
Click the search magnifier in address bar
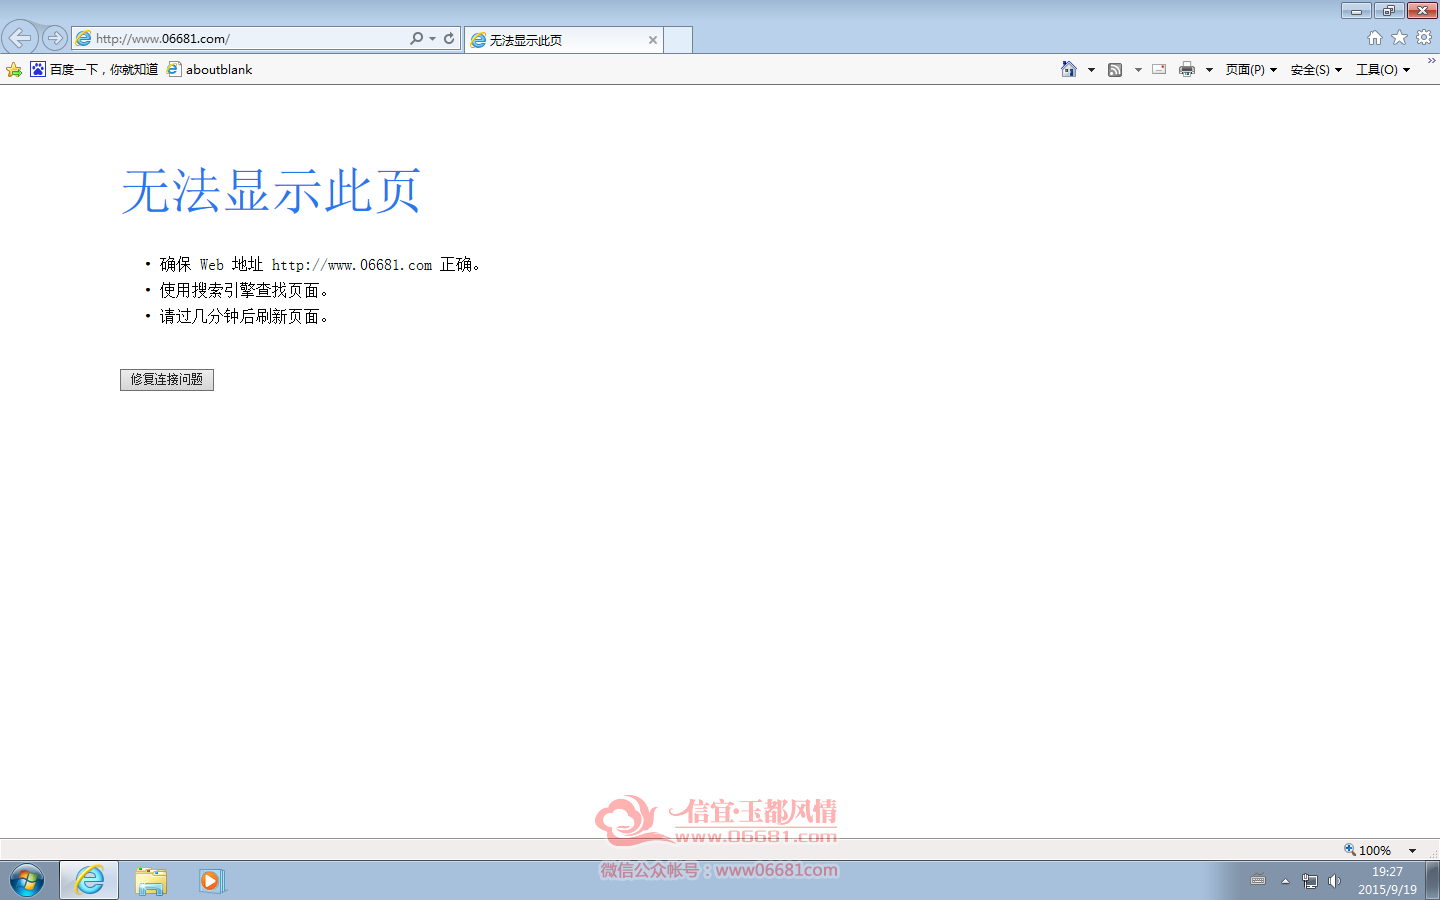[x=416, y=38]
